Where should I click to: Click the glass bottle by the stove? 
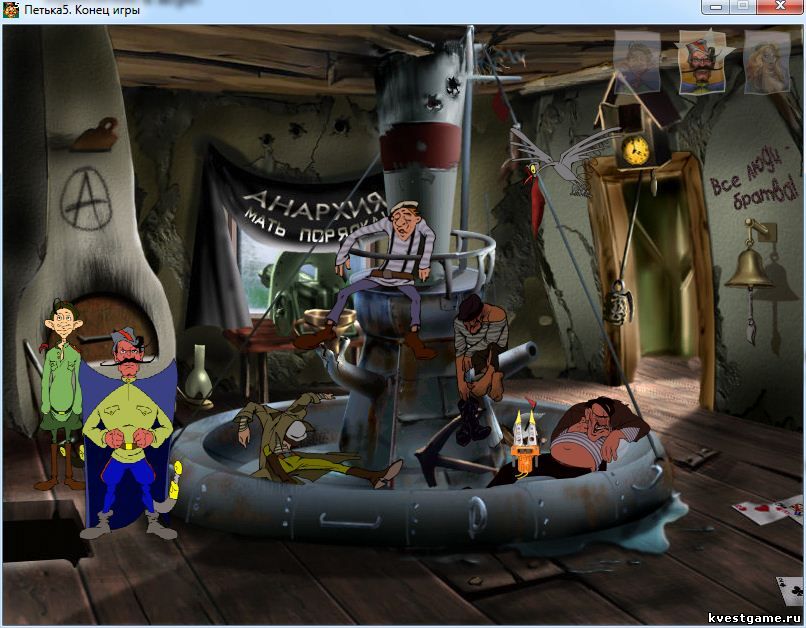click(198, 373)
